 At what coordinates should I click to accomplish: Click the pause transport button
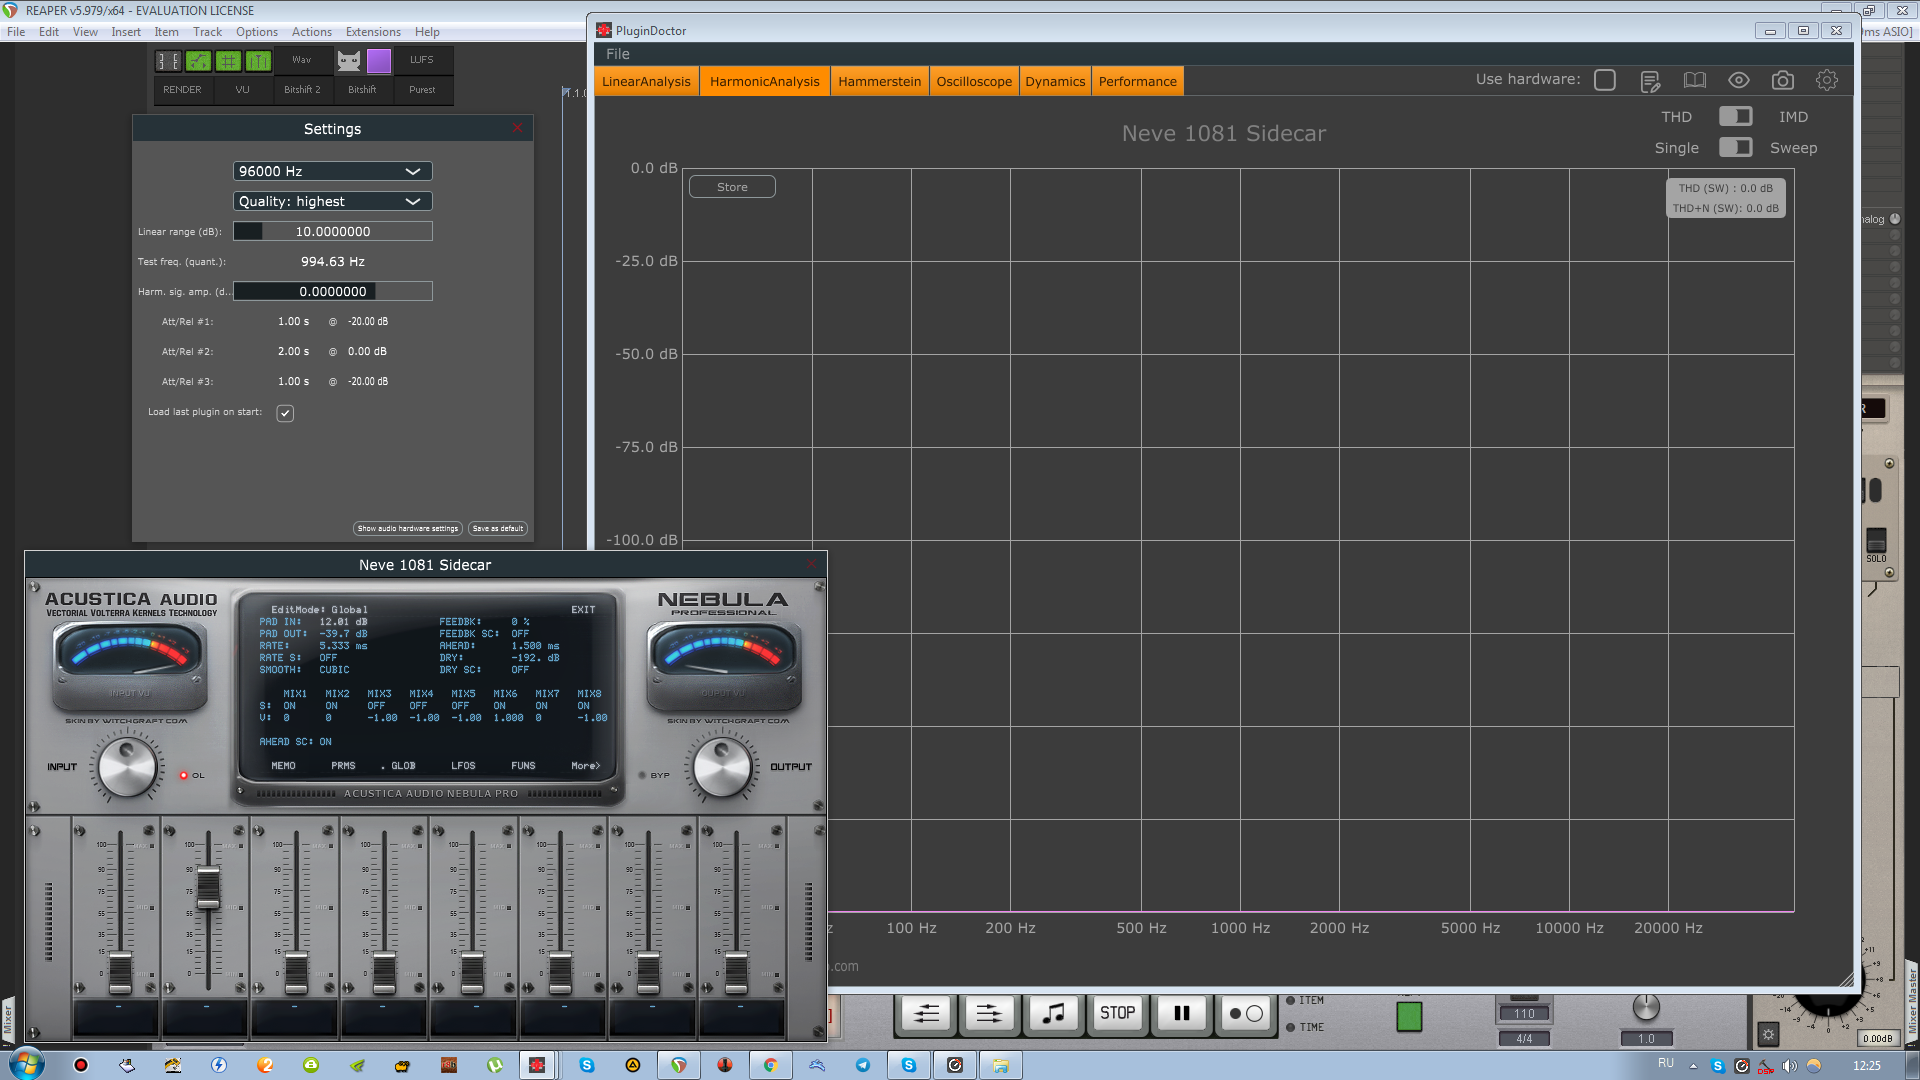tap(1181, 1014)
